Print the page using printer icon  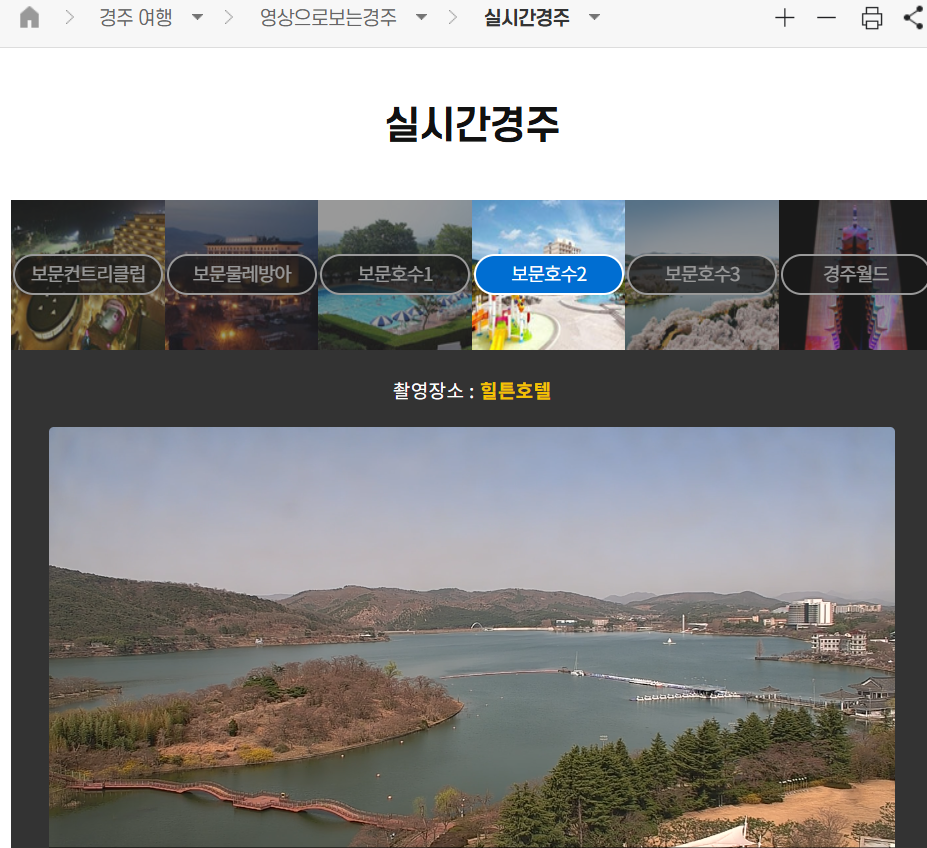coord(871,18)
